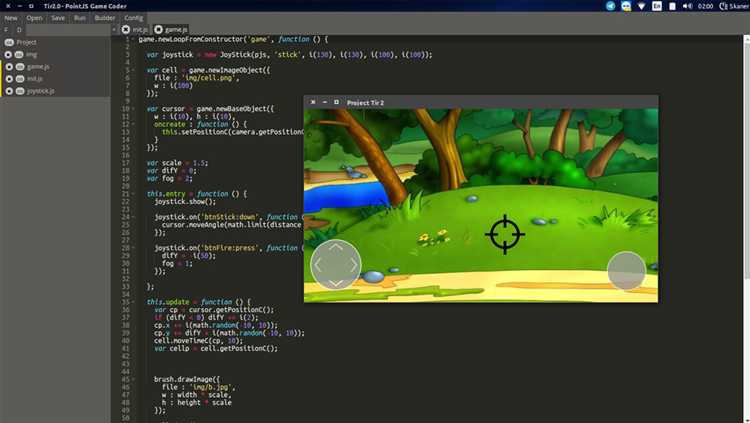
Task: Select init.js in the project tree
Action: 34,78
